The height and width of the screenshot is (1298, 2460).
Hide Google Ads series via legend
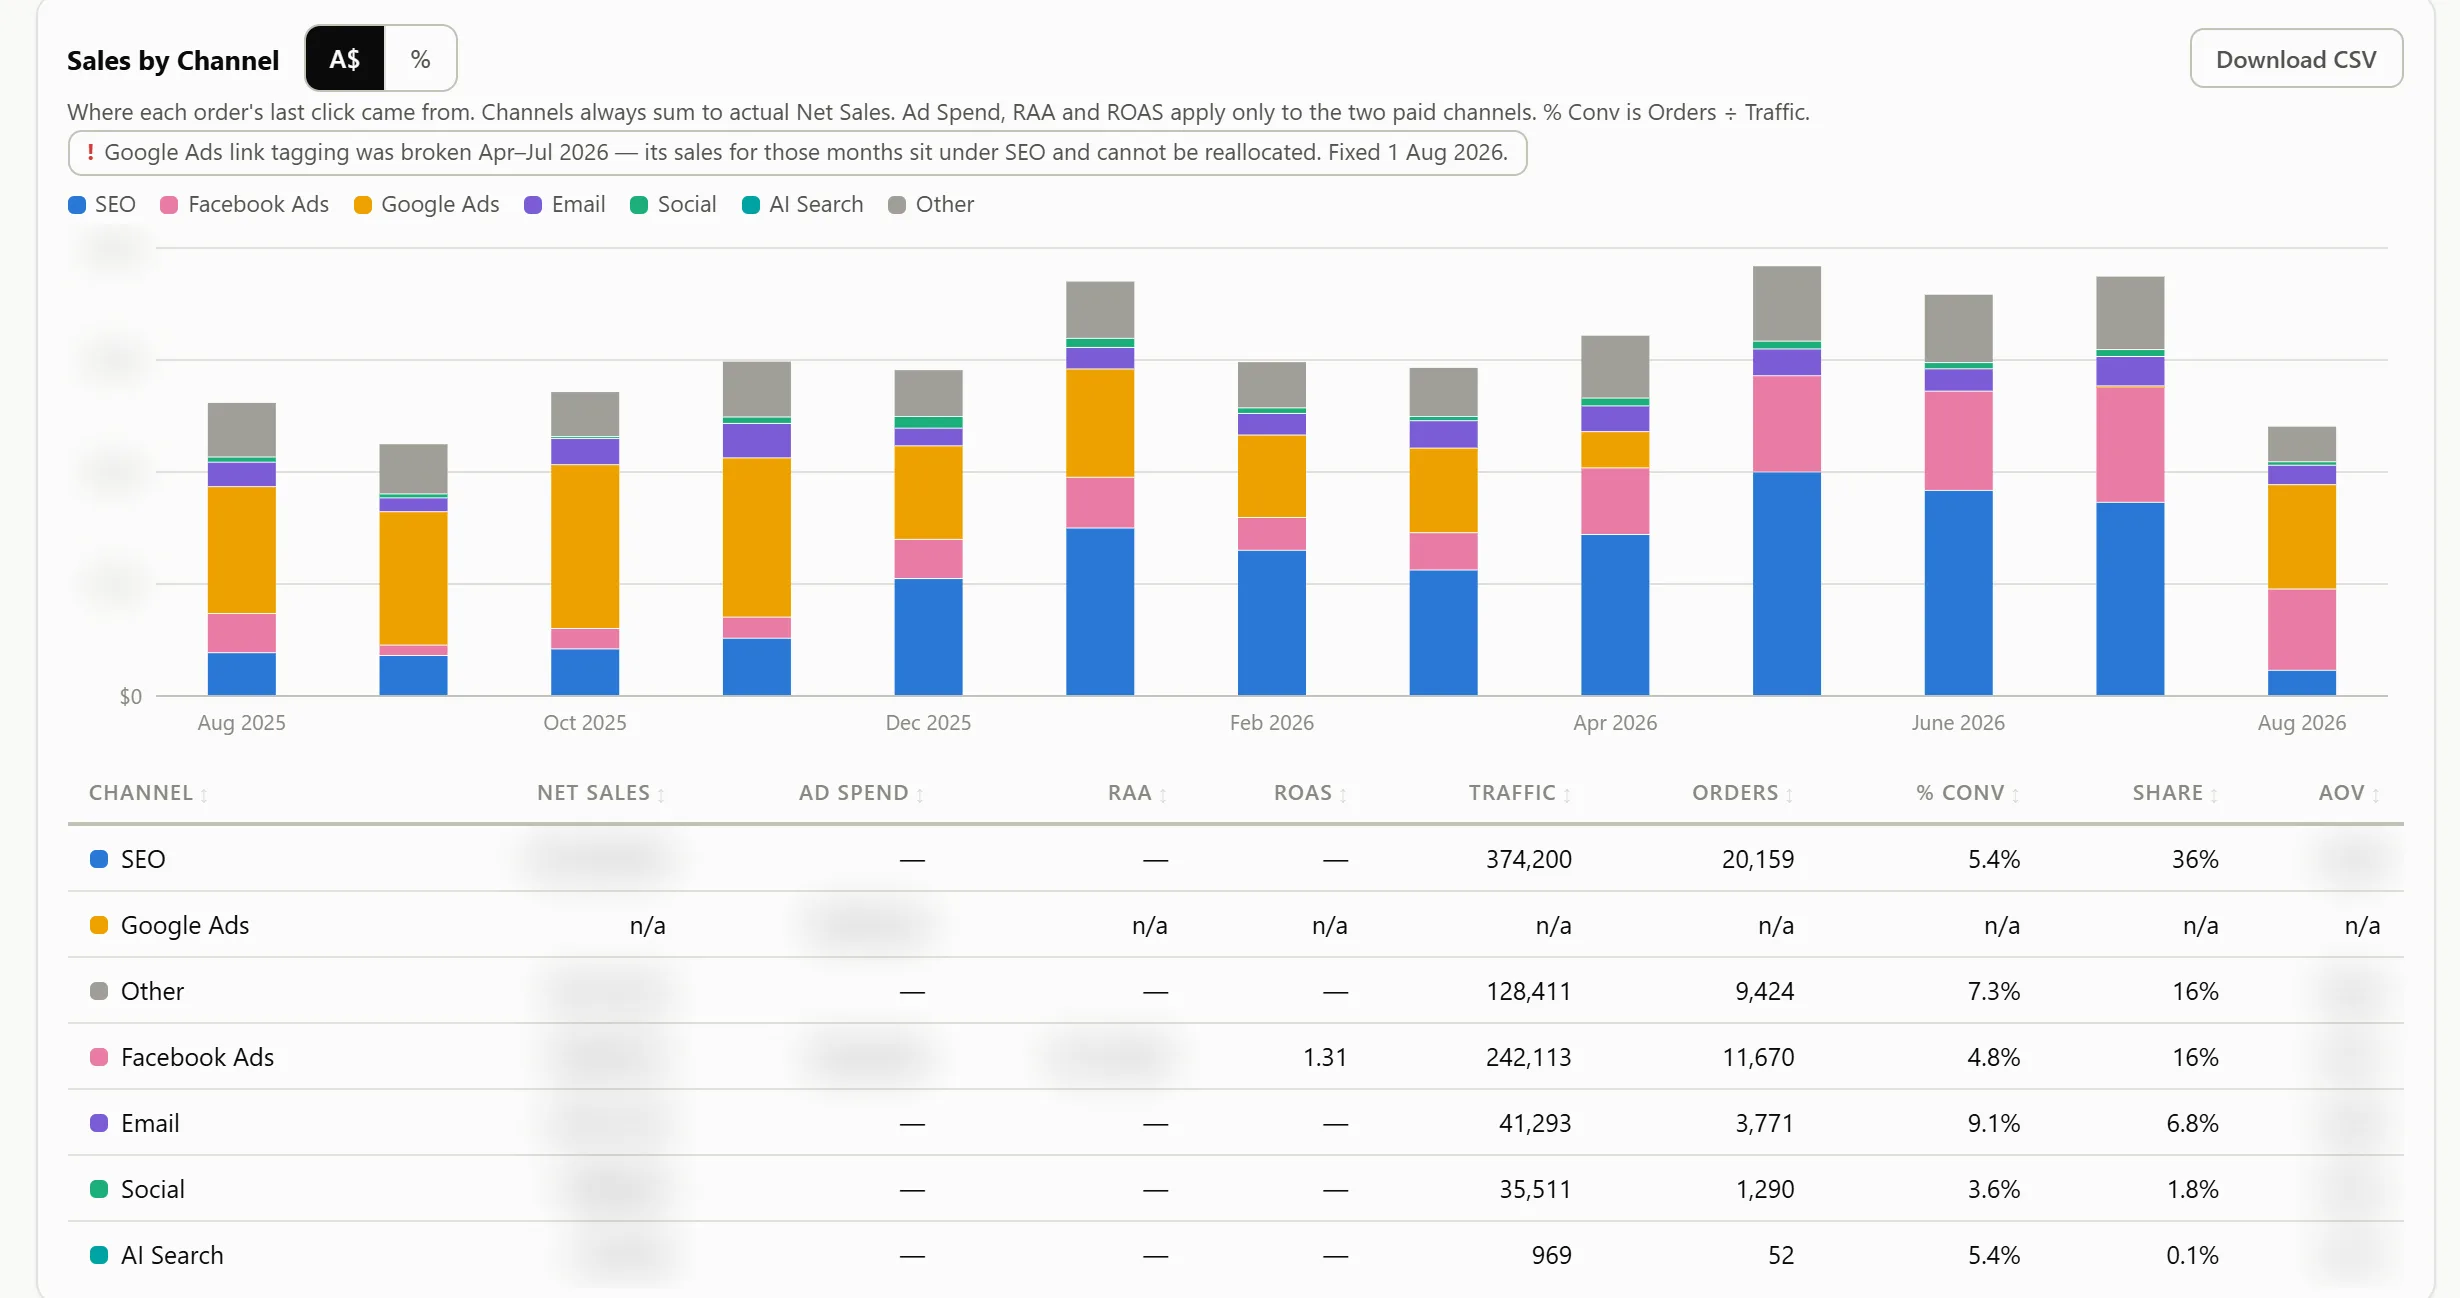(x=427, y=204)
